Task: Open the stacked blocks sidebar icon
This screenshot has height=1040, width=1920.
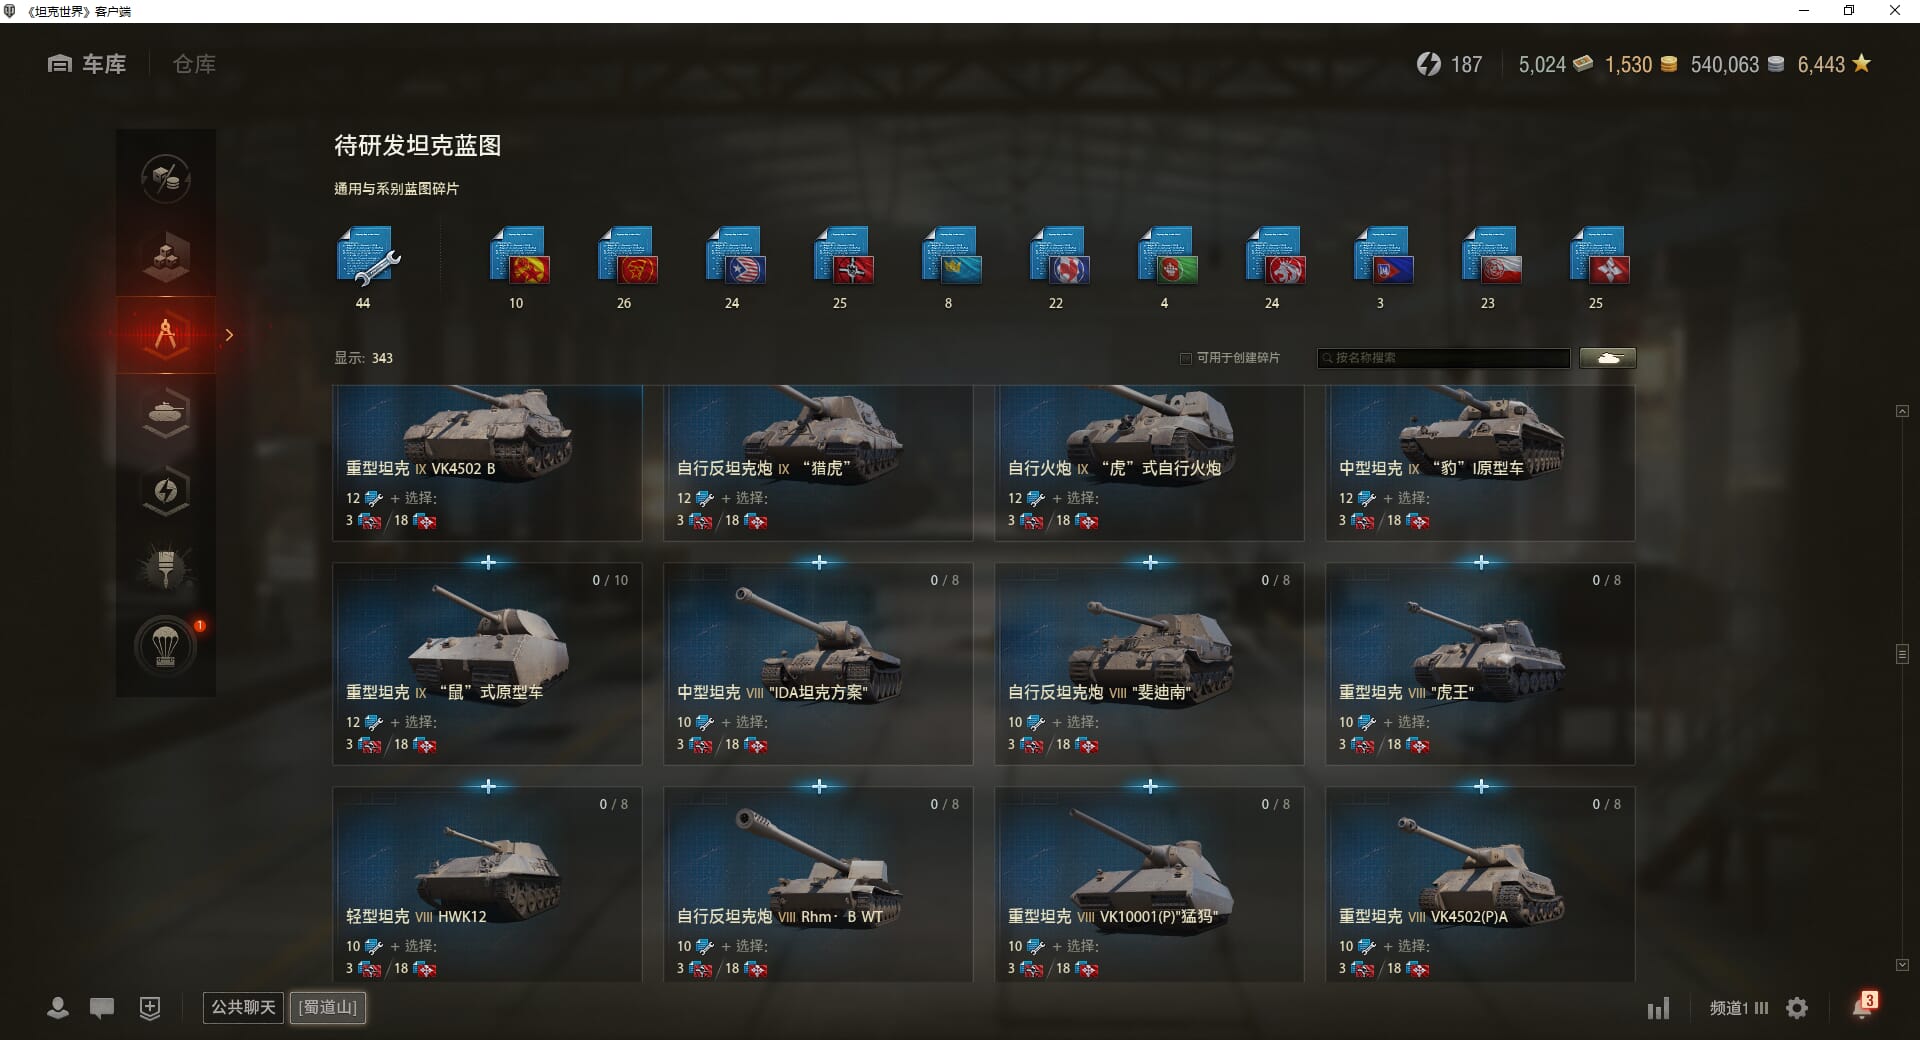Action: [166, 257]
